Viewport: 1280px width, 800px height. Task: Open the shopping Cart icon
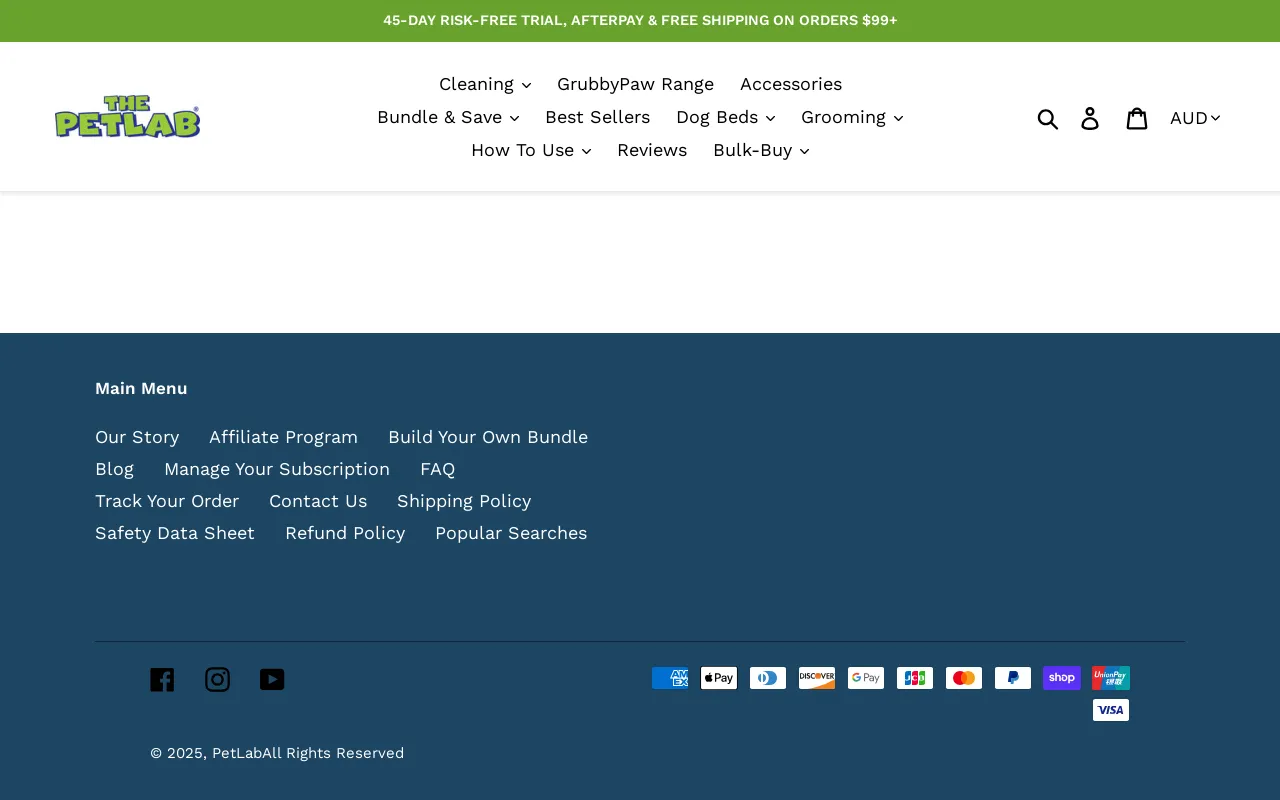[x=1137, y=117]
